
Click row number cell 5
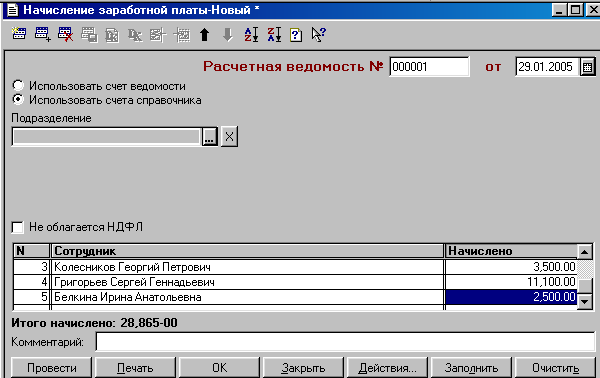(31, 297)
